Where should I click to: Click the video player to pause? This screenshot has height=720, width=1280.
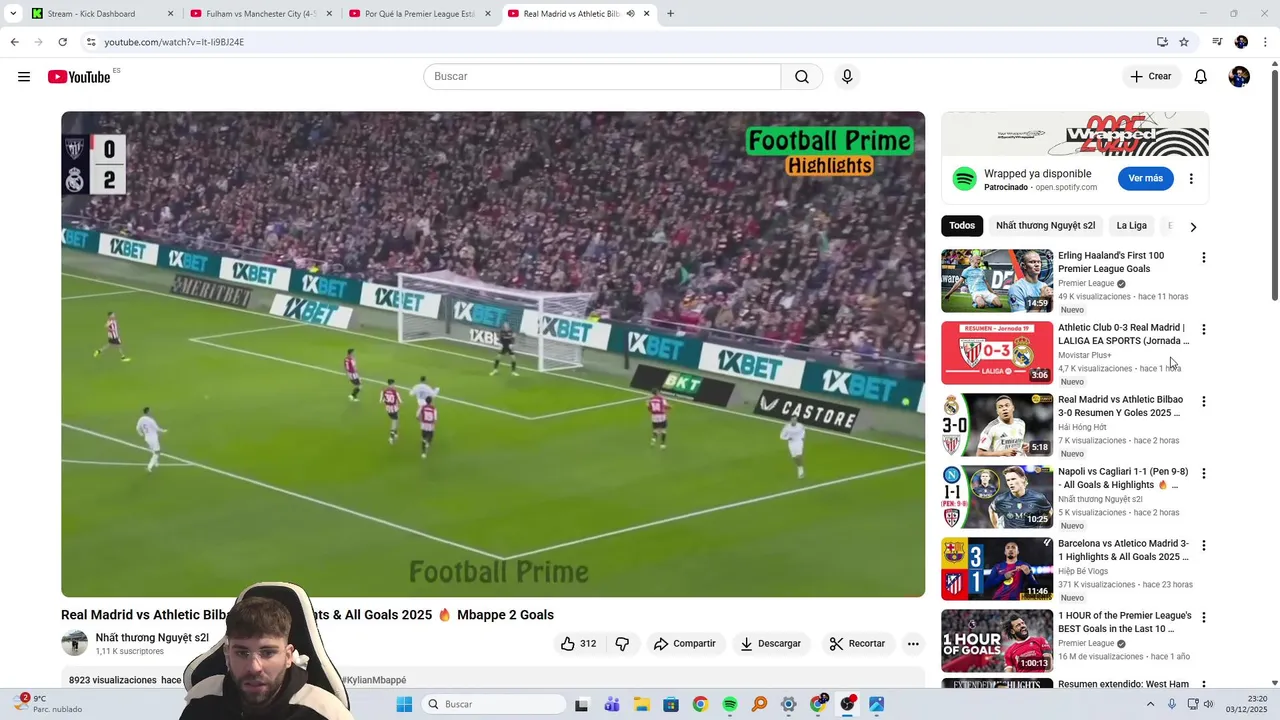tap(493, 354)
